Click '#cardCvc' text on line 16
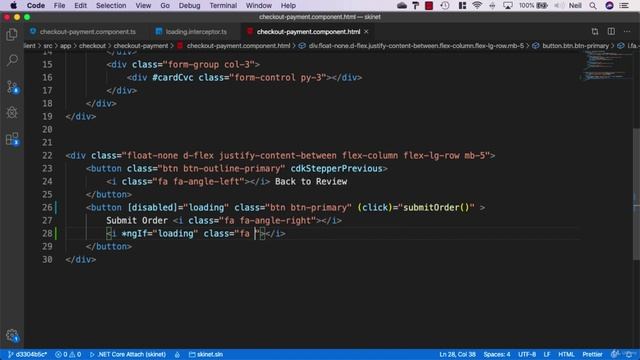The image size is (640, 360). click(172, 78)
